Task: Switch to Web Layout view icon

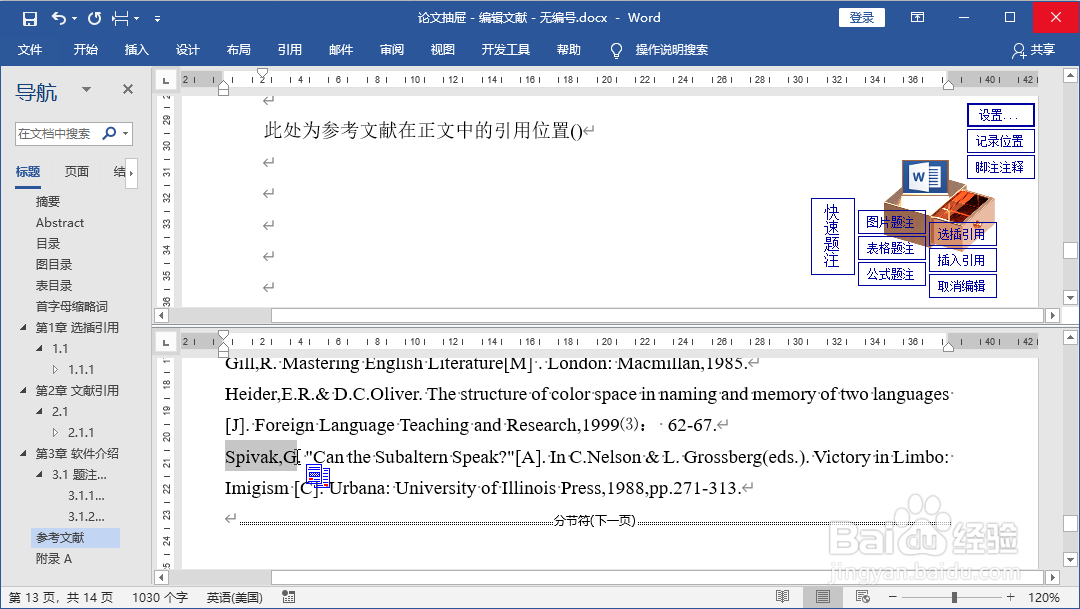Action: point(862,597)
